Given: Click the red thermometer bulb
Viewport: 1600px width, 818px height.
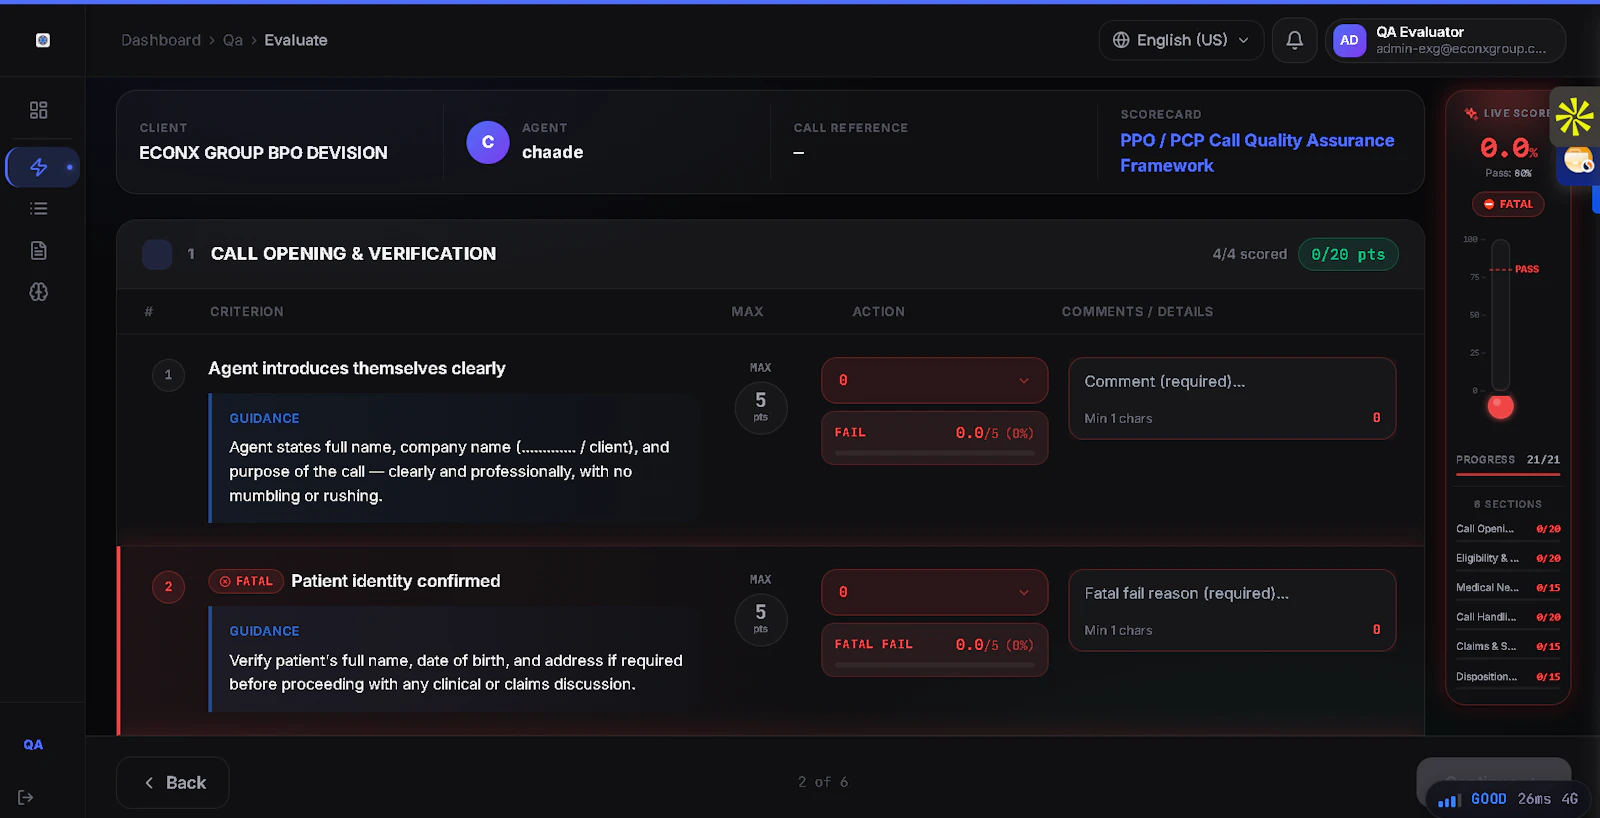Looking at the screenshot, I should (x=1501, y=406).
